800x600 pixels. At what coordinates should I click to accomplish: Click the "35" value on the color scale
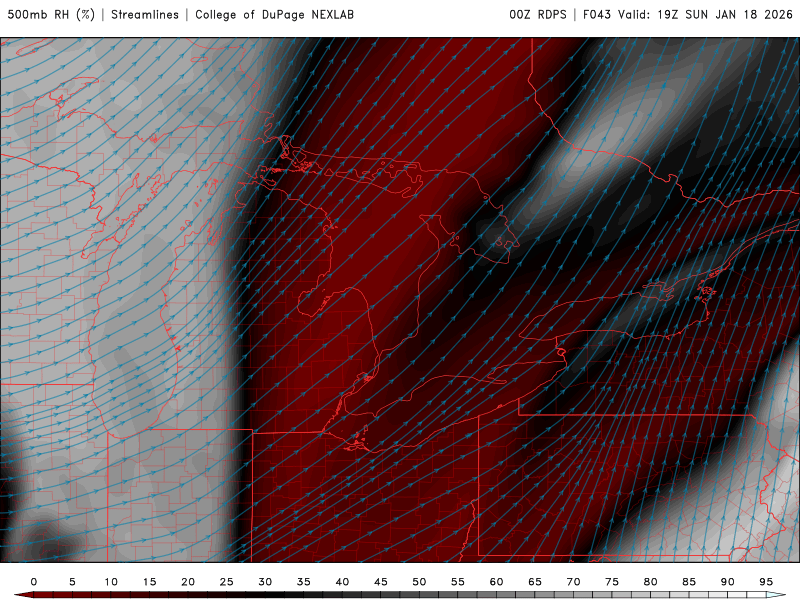click(304, 582)
